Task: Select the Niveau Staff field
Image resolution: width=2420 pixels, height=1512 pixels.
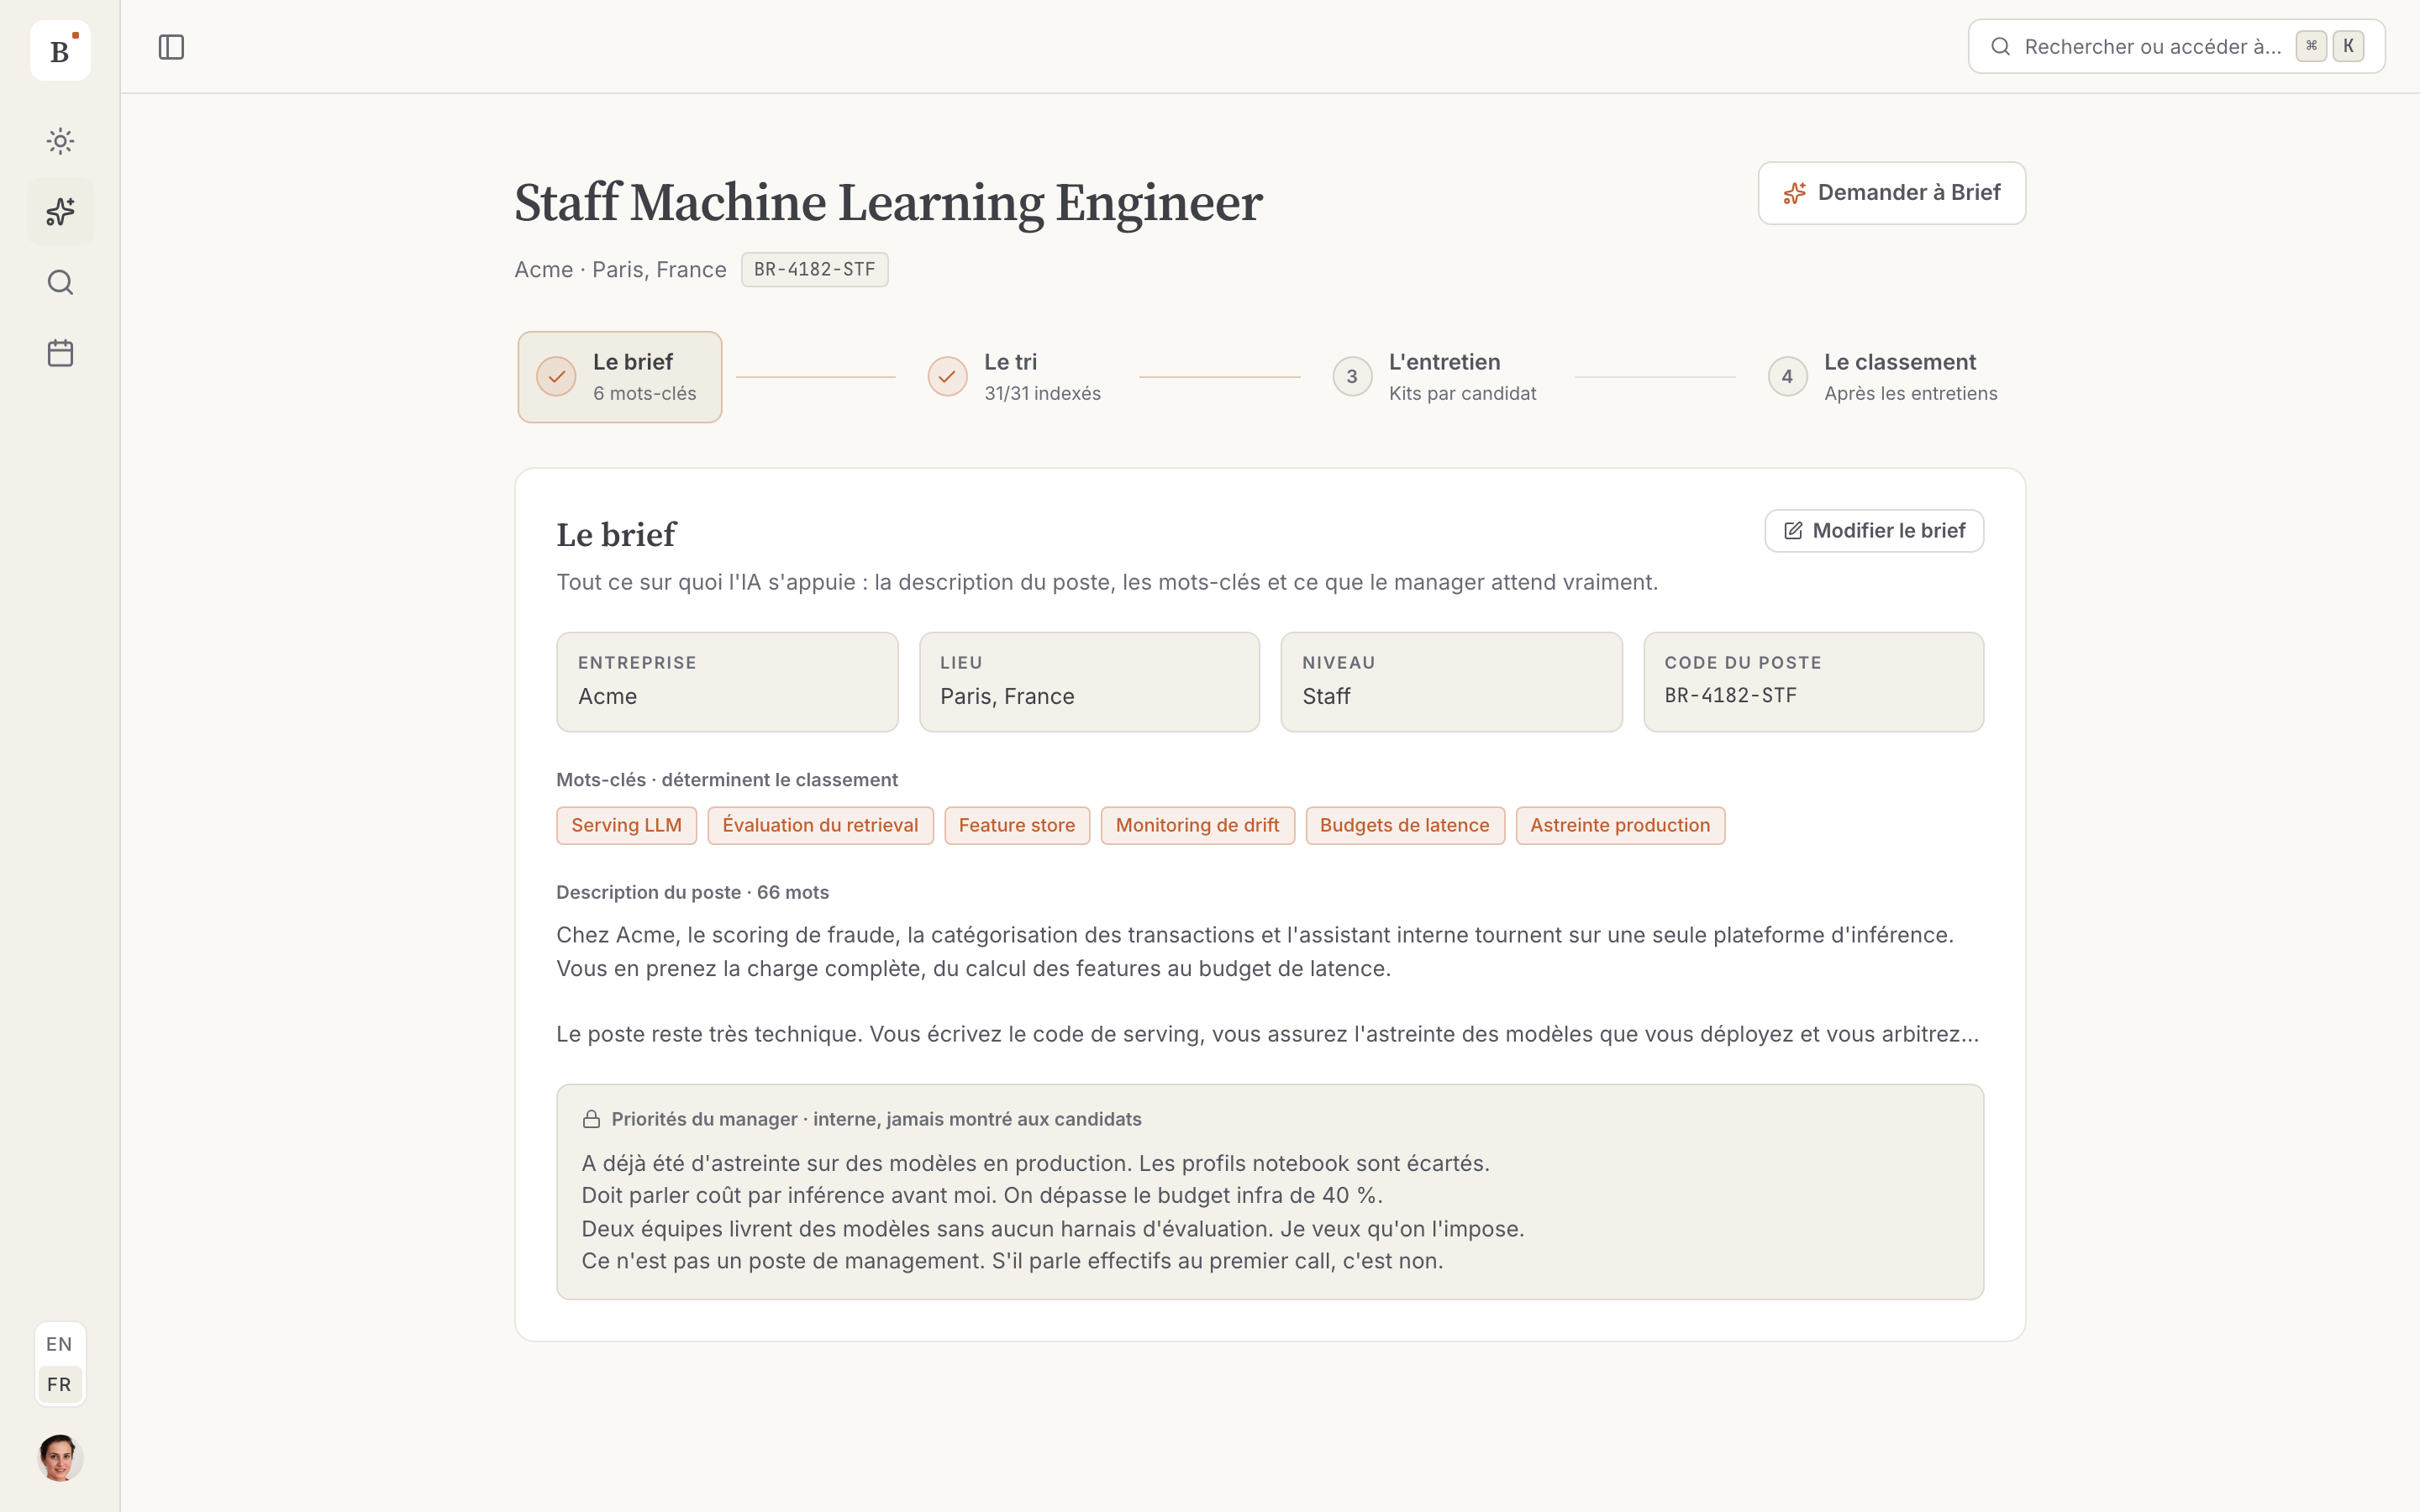Action: click(x=1451, y=682)
